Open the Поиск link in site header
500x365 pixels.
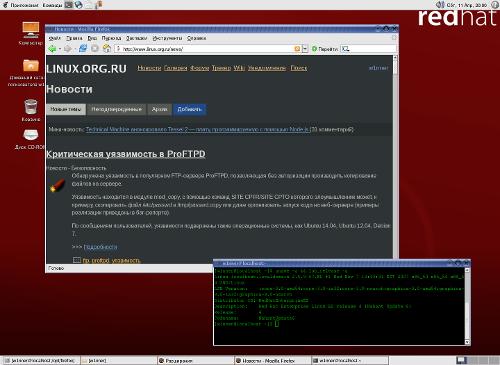tap(299, 68)
